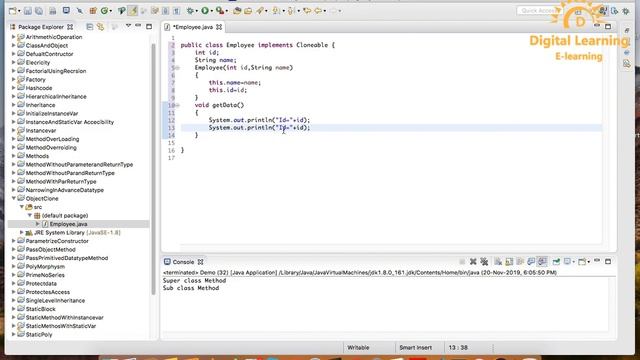Switch to the Employee.java editor tab
This screenshot has height=360, width=640.
[x=193, y=27]
